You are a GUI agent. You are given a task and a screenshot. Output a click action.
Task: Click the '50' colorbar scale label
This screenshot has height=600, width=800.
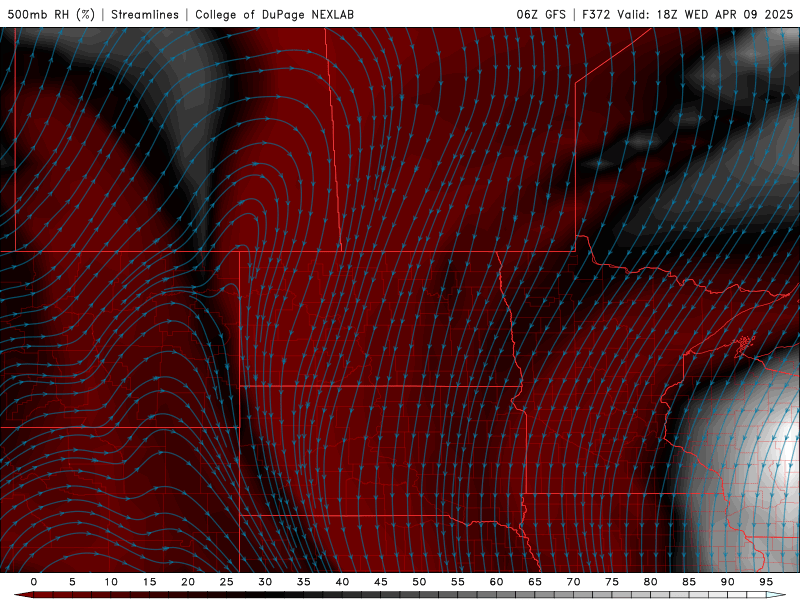pos(419,582)
